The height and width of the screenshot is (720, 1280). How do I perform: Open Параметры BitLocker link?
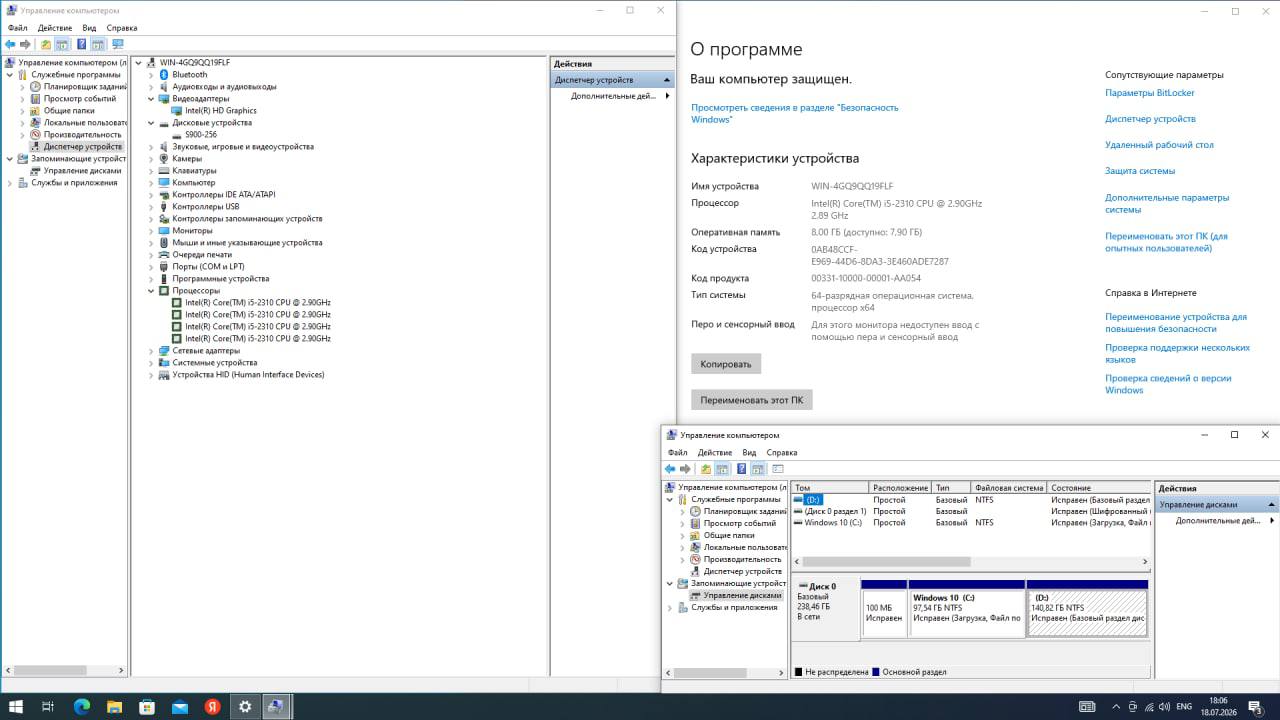(1150, 93)
